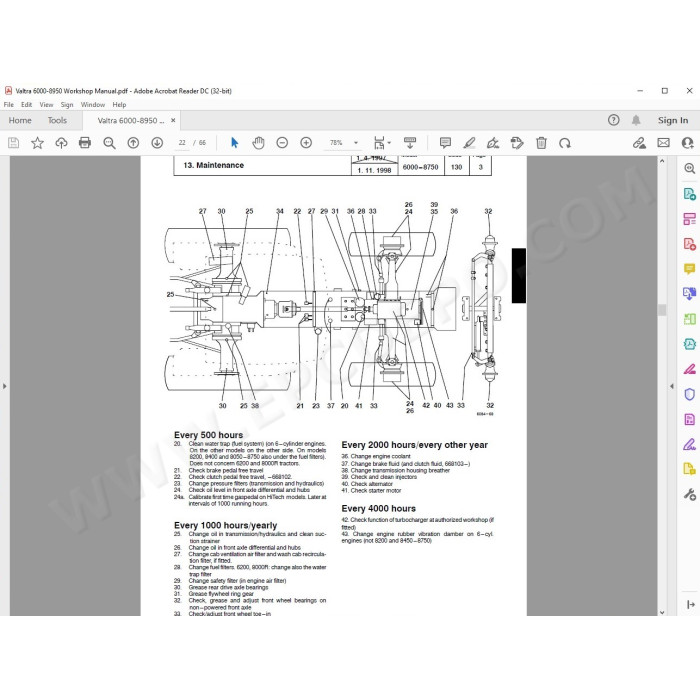Open the View menu
Viewport: 700px width, 700px height.
click(46, 104)
